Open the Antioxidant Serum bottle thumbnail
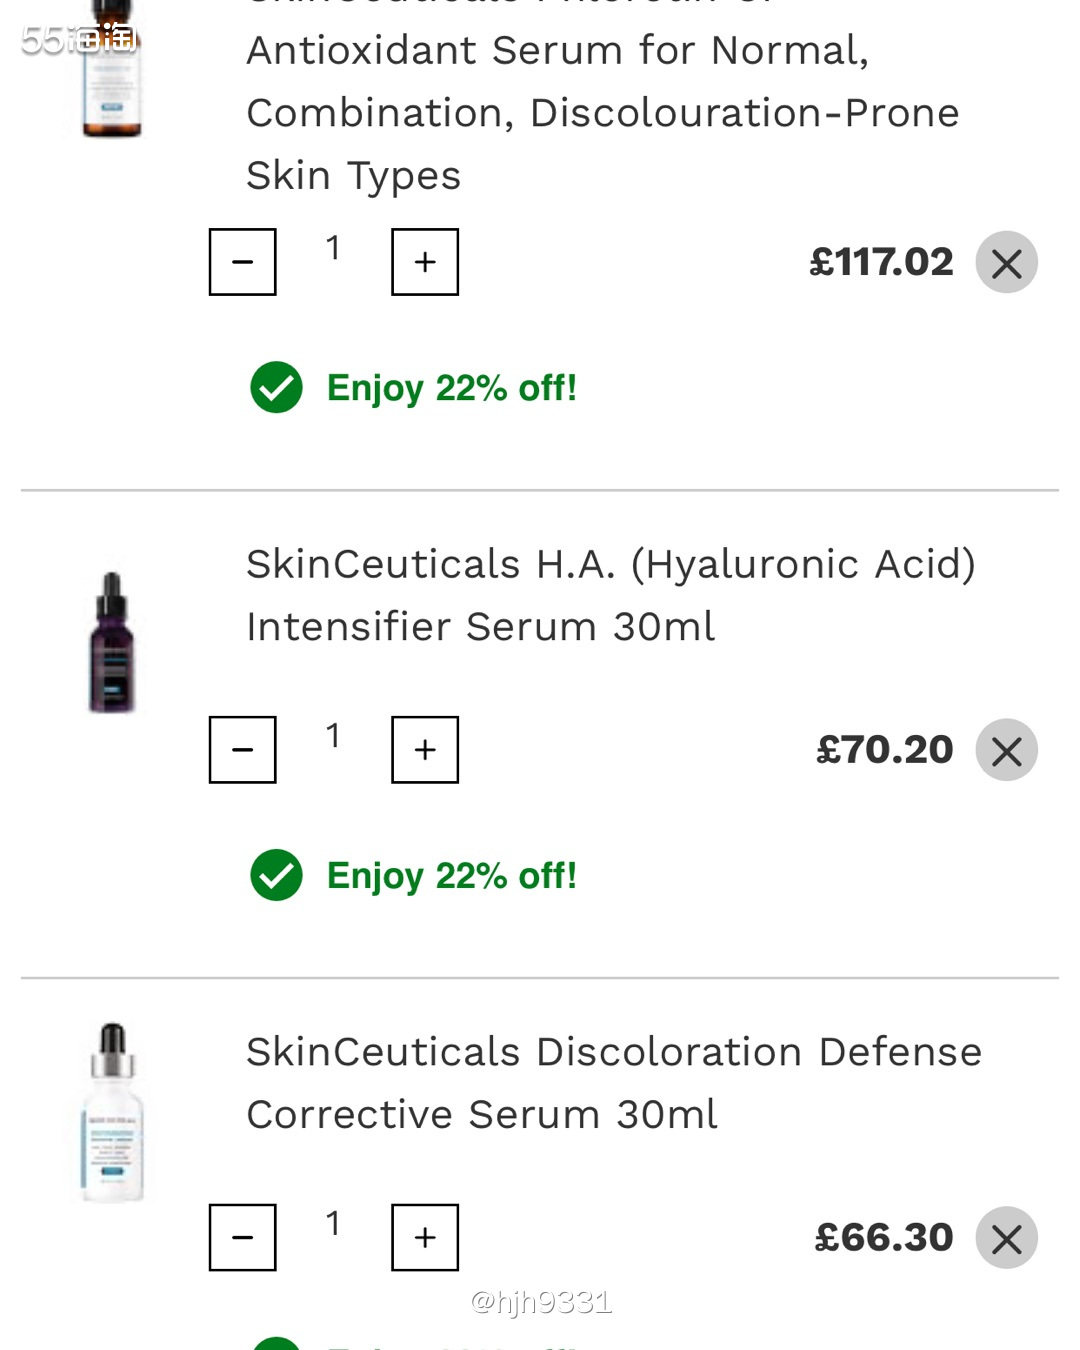This screenshot has height=1350, width=1080. pyautogui.click(x=112, y=68)
